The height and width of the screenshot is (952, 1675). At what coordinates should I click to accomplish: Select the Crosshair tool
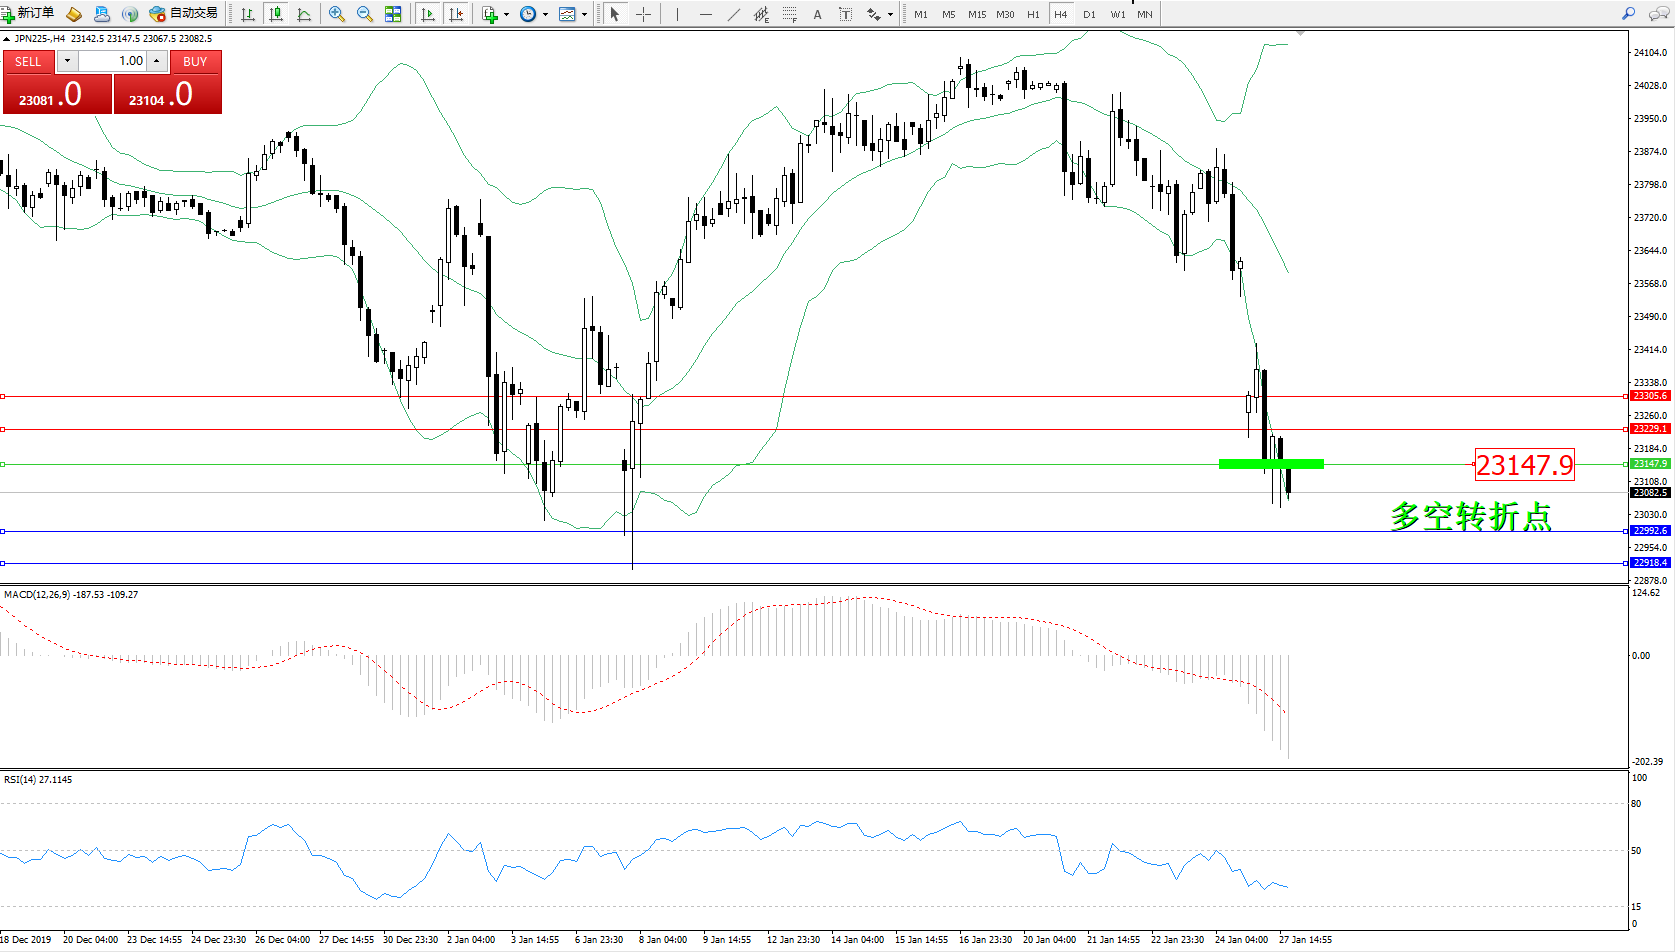click(643, 14)
